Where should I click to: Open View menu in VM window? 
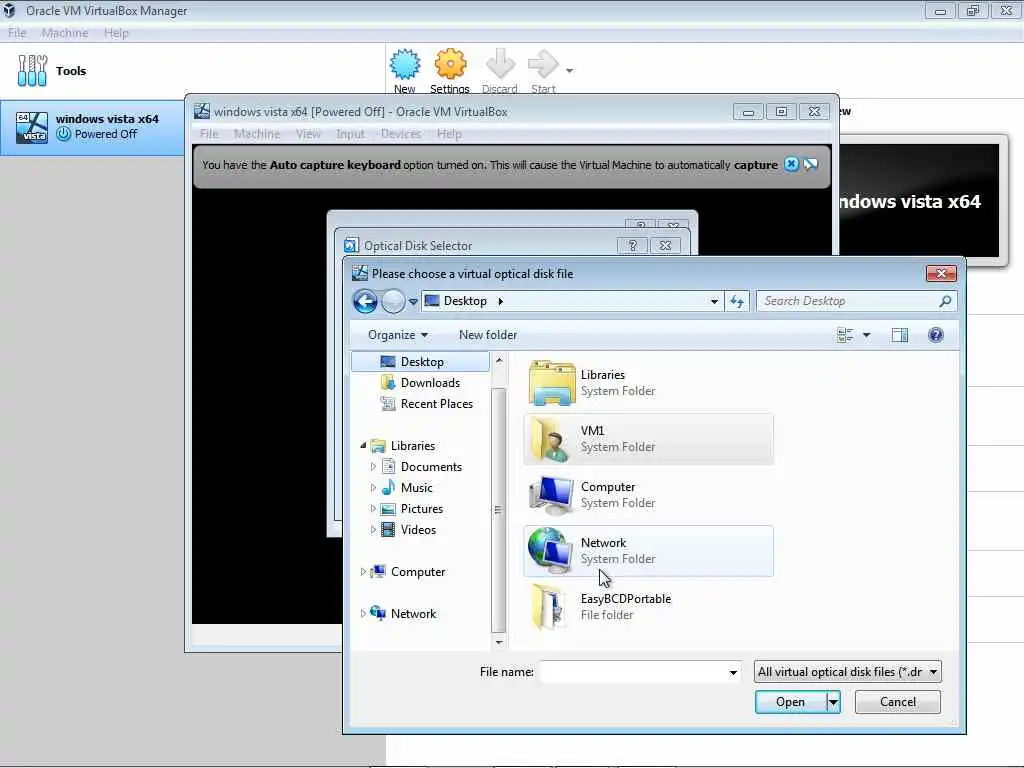(x=308, y=134)
